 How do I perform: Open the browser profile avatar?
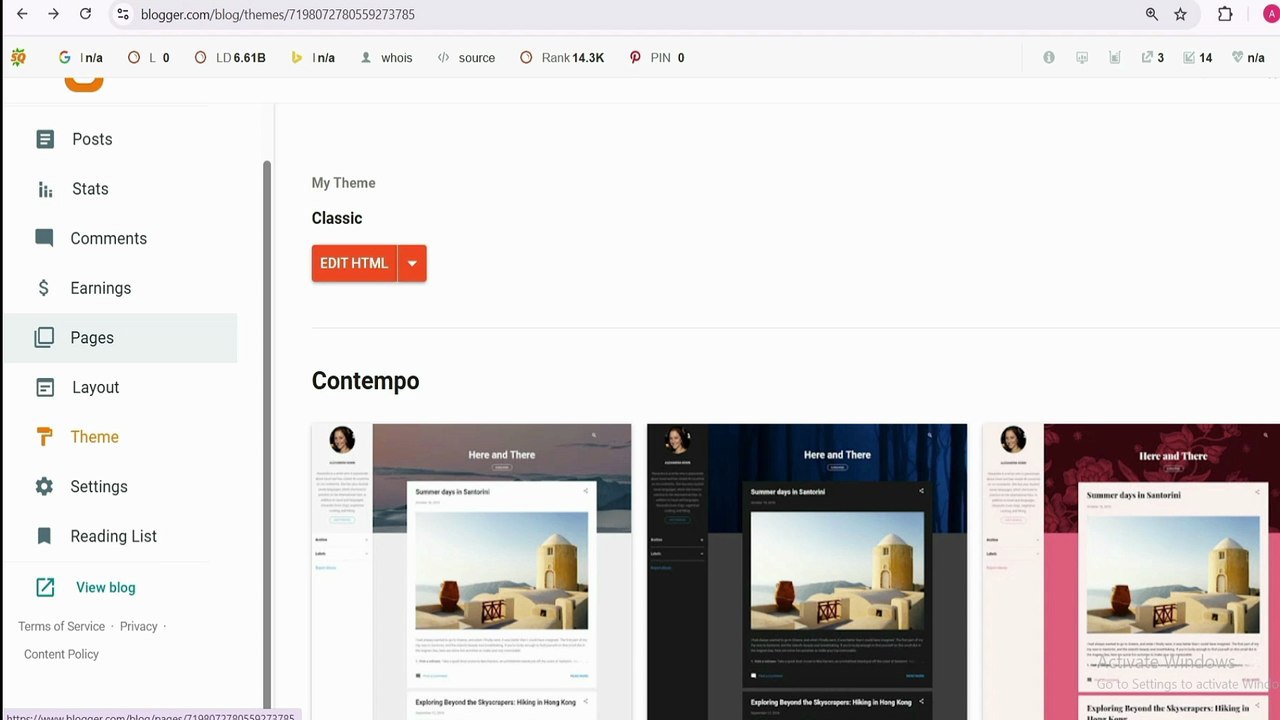[1271, 14]
